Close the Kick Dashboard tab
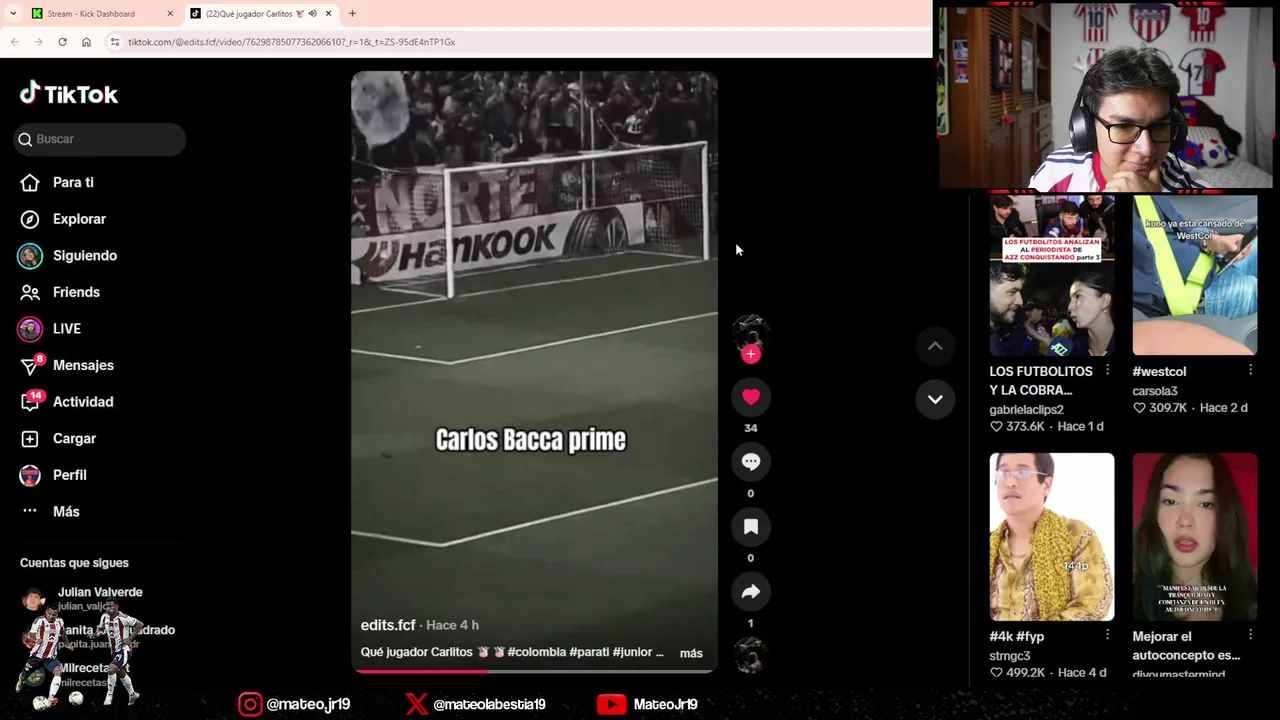The image size is (1280, 720). [170, 14]
